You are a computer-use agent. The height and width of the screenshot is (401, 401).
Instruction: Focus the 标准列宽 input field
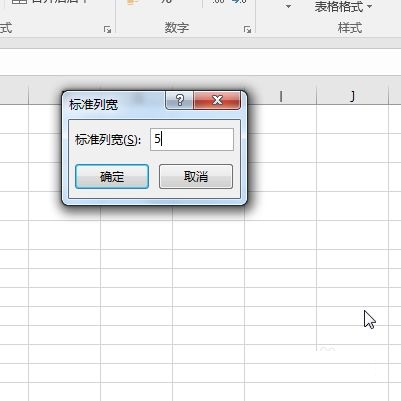[x=192, y=139]
